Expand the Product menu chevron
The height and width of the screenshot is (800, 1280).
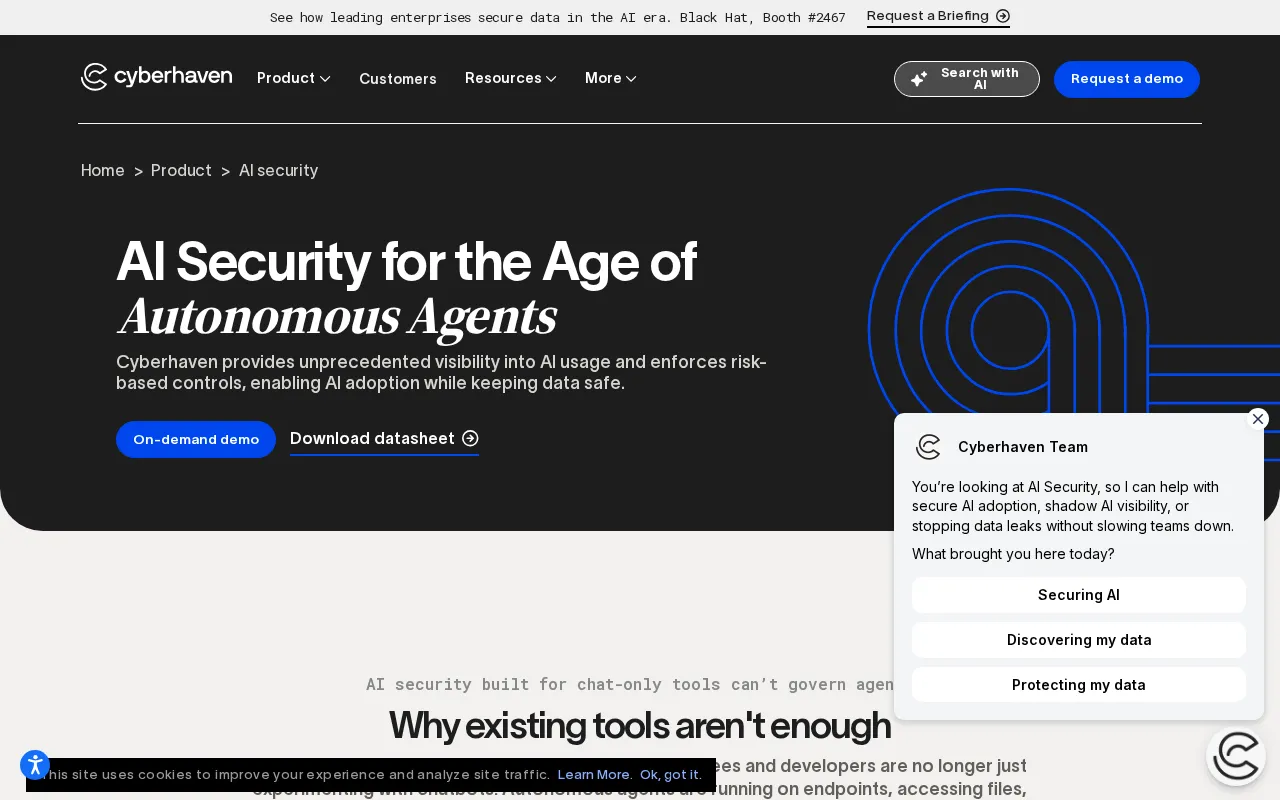coord(325,79)
